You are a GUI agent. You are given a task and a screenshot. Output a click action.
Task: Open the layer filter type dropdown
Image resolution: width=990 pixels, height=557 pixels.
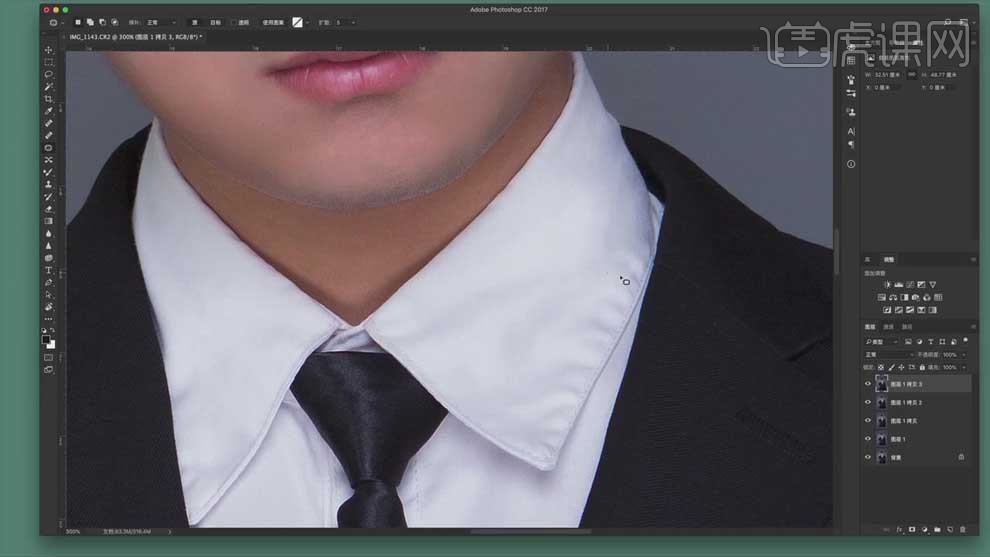881,342
